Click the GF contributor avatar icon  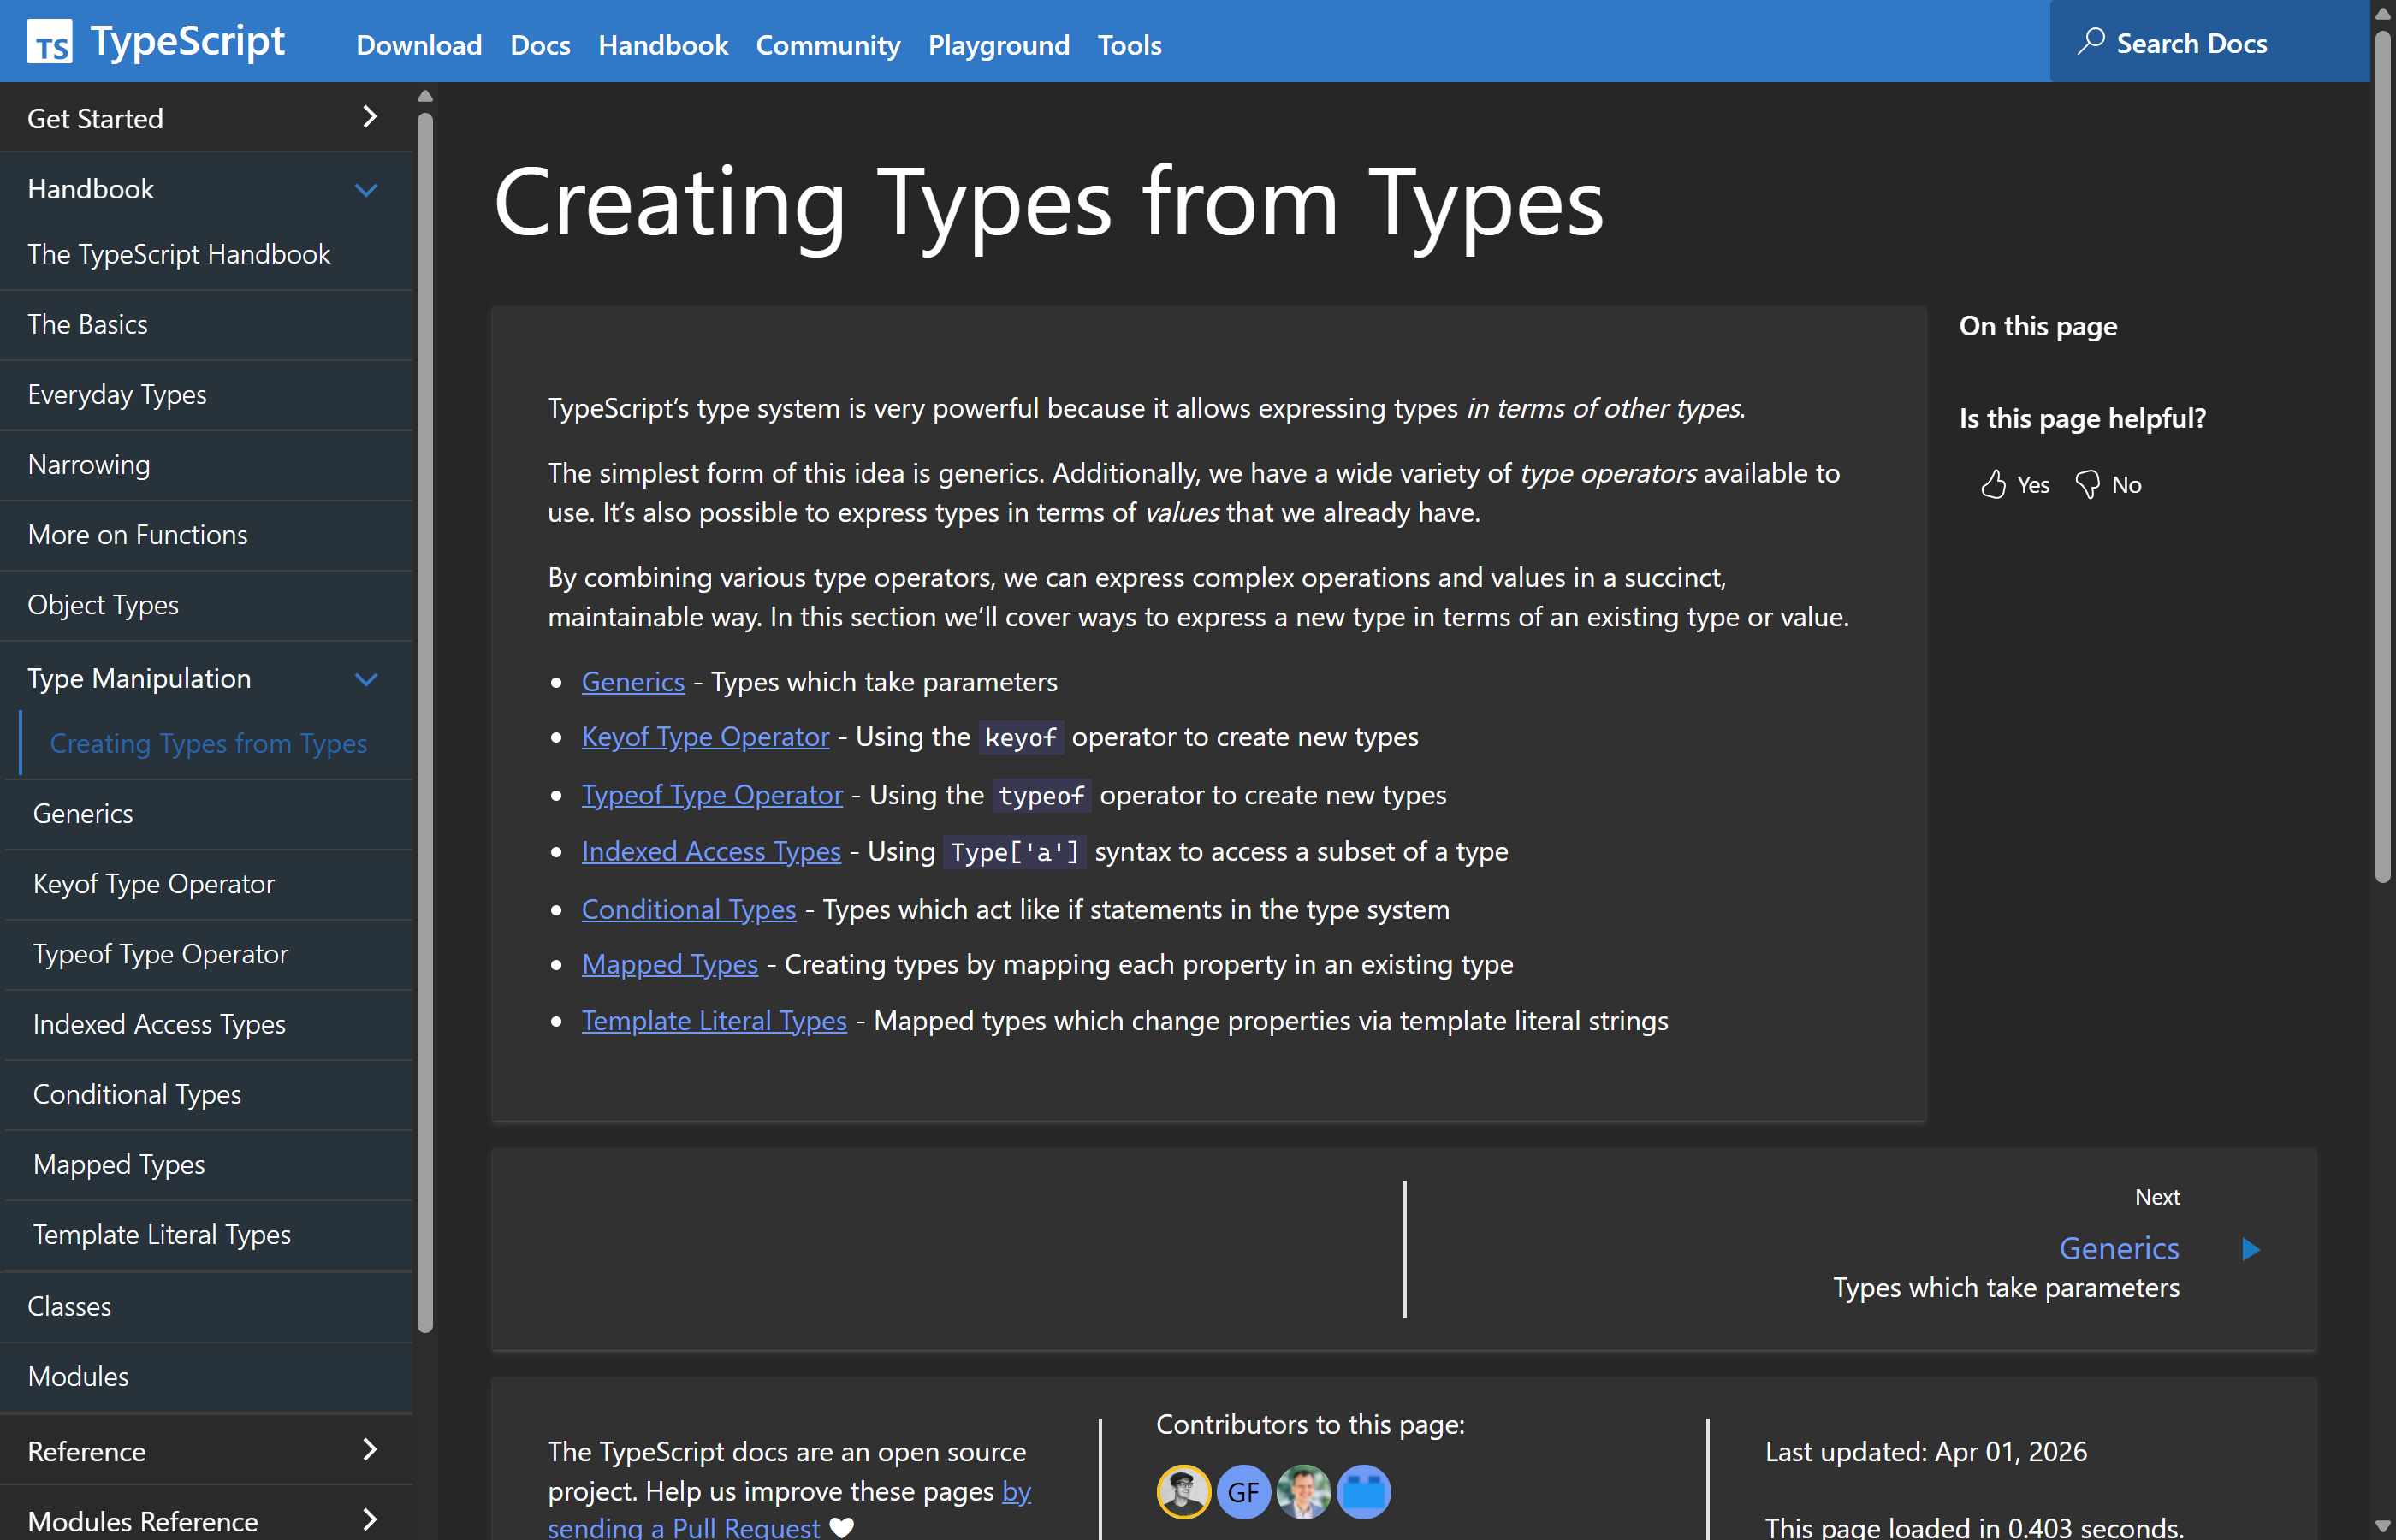point(1243,1491)
